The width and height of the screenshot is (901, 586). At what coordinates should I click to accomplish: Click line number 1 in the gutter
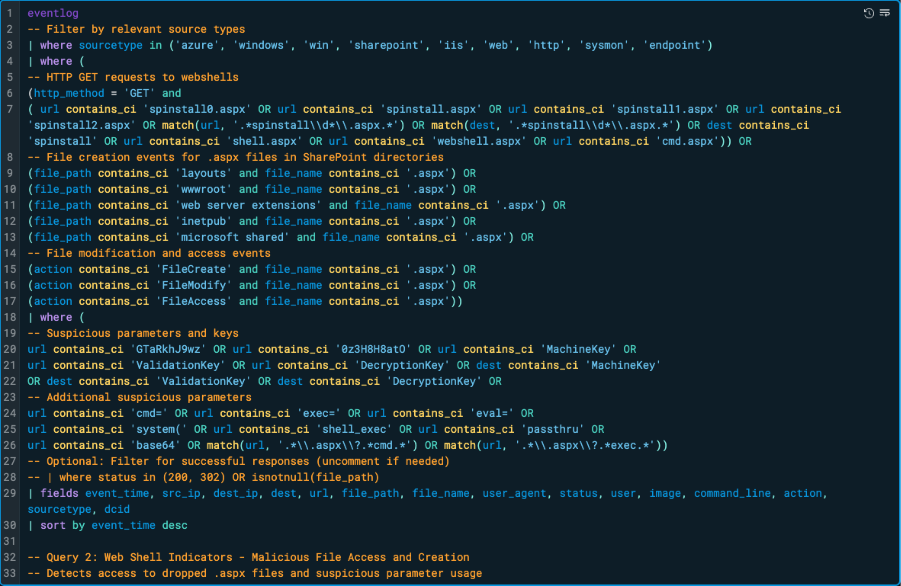pos(10,12)
